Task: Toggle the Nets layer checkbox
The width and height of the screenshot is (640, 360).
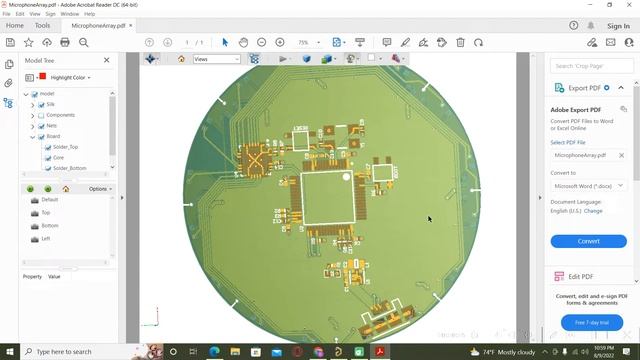Action: click(41, 126)
